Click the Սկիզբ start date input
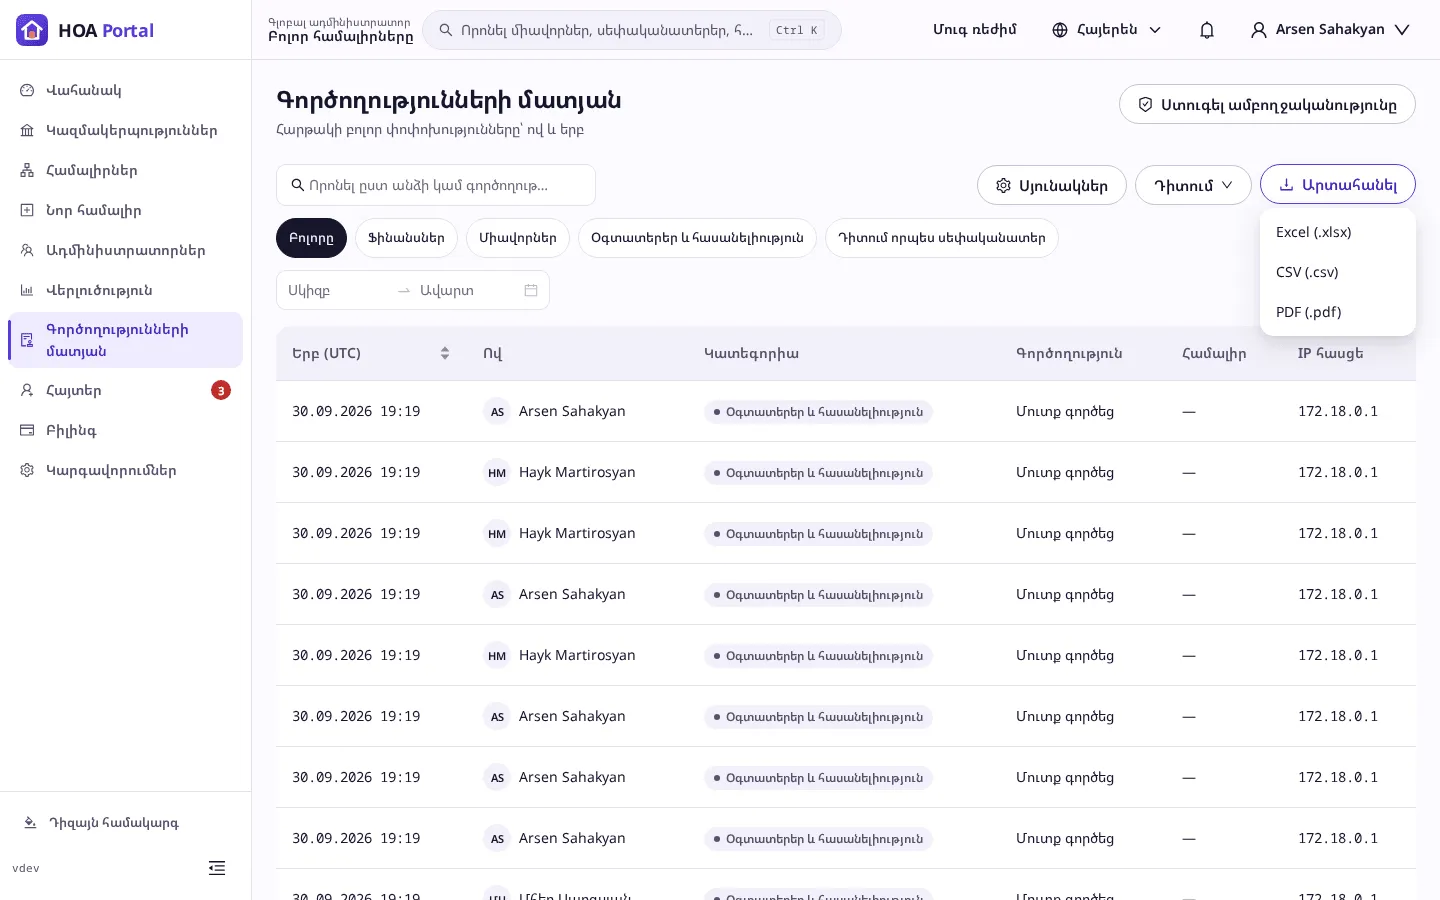The height and width of the screenshot is (900, 1440). [336, 290]
